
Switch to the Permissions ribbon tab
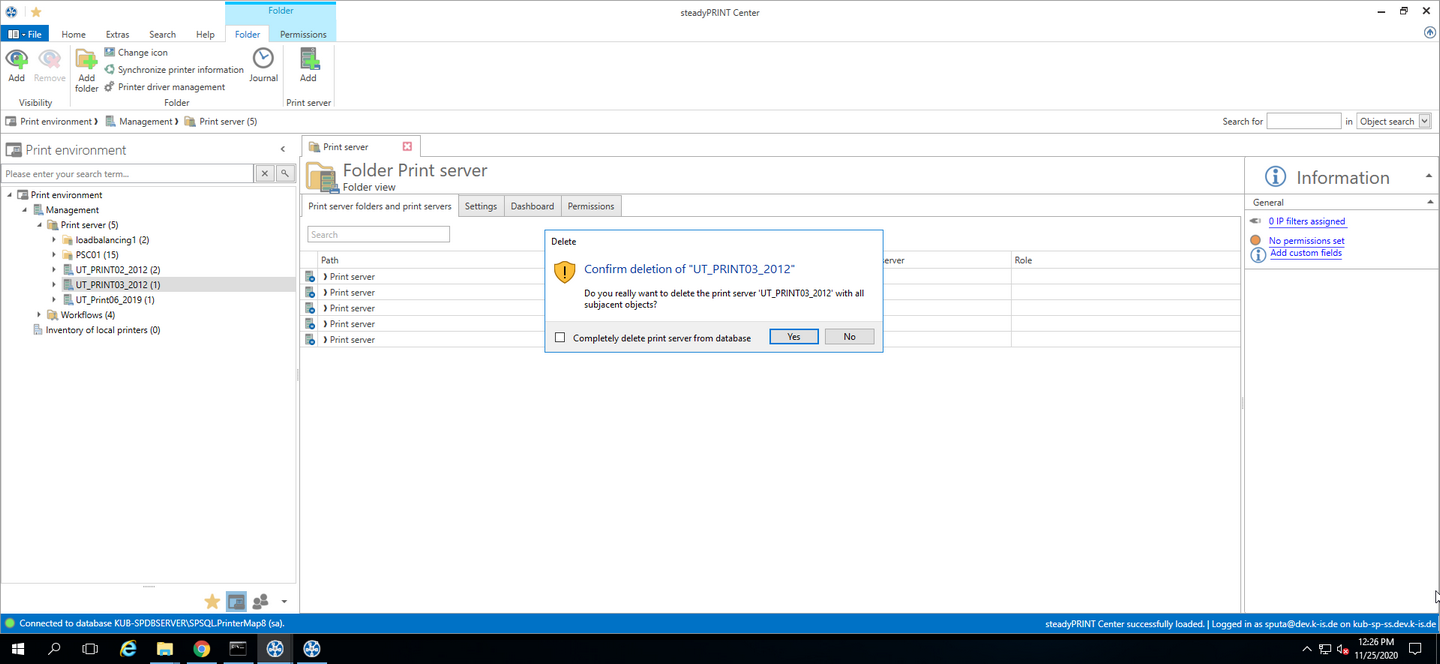point(303,34)
